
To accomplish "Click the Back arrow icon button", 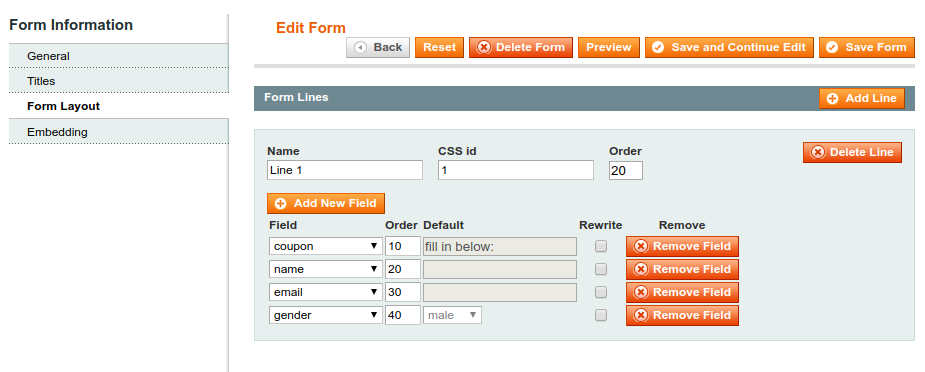I will (x=360, y=48).
